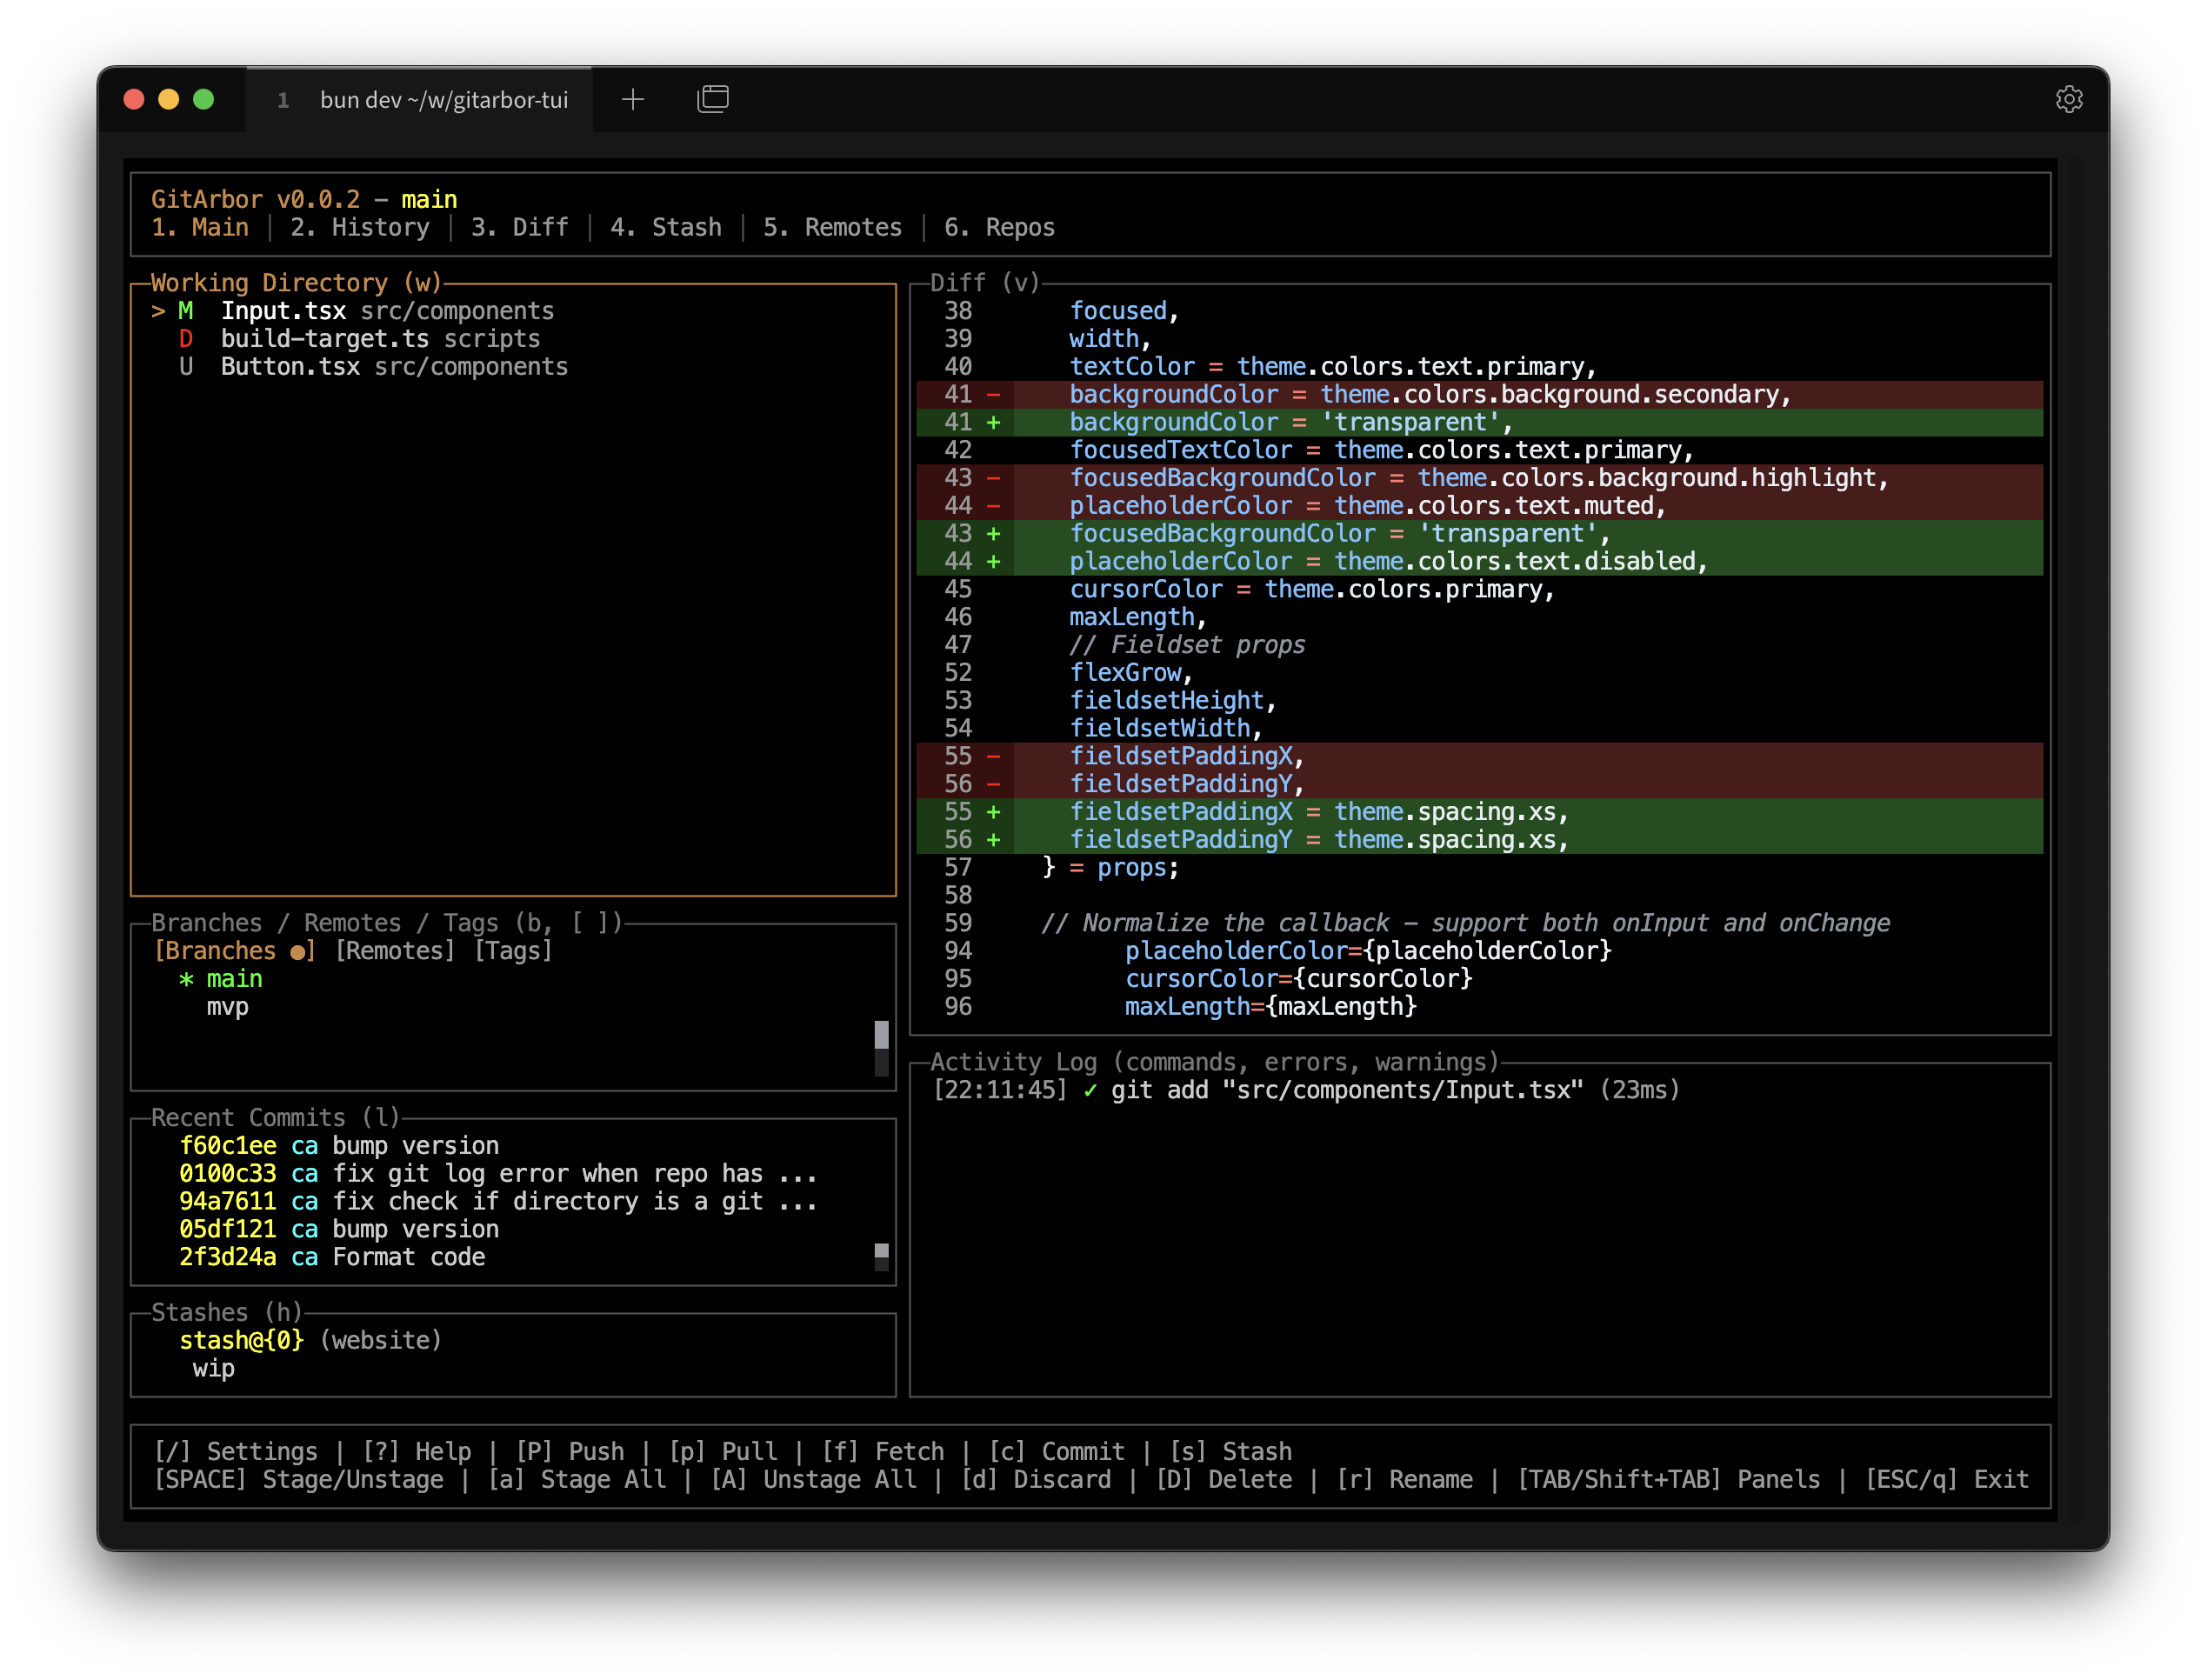This screenshot has height=1680, width=2207.
Task: Select commit 0100c33 fix git log error
Action: pyautogui.click(x=495, y=1173)
